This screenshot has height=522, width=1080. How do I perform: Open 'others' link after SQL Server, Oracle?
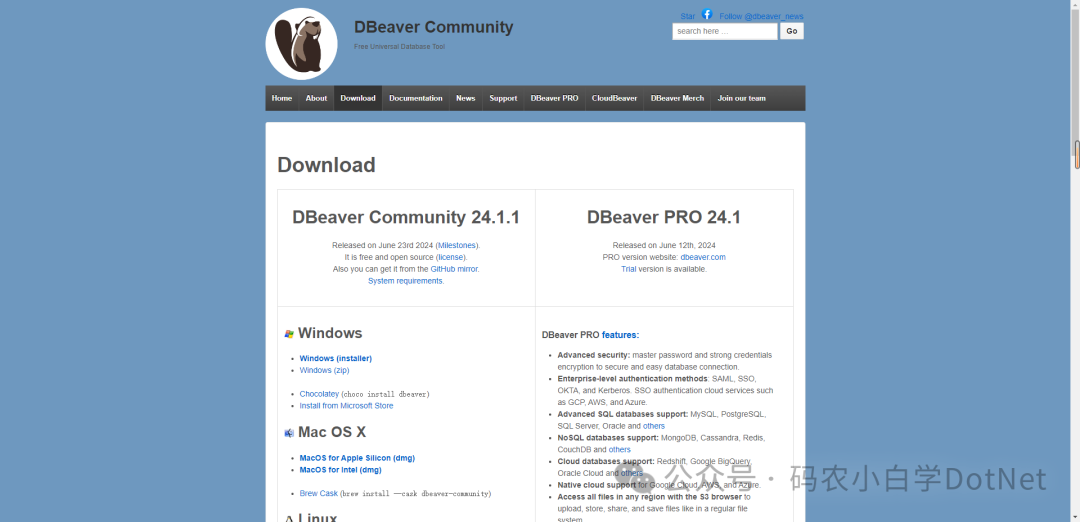tap(654, 426)
